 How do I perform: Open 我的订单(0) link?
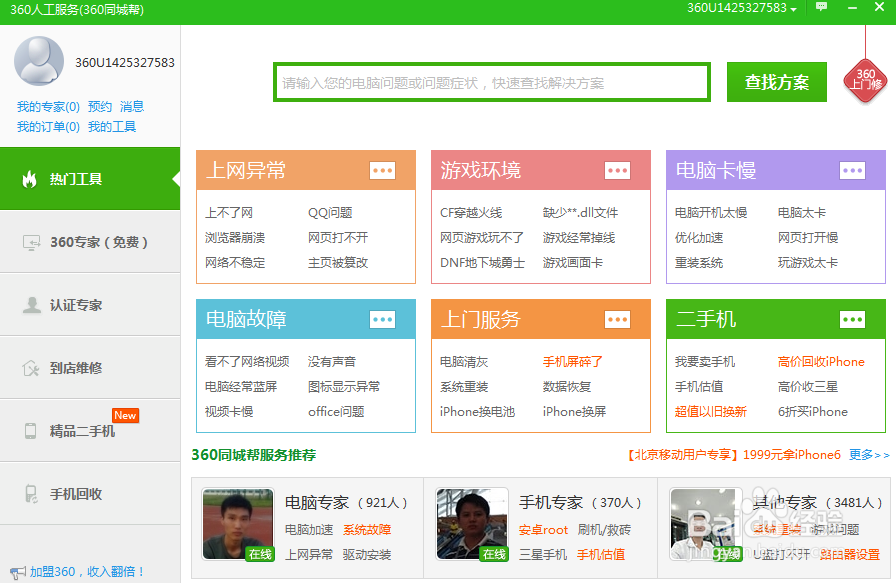pos(48,126)
